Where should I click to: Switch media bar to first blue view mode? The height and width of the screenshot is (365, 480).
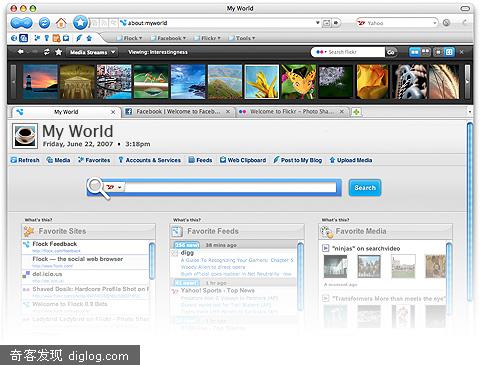click(415, 52)
